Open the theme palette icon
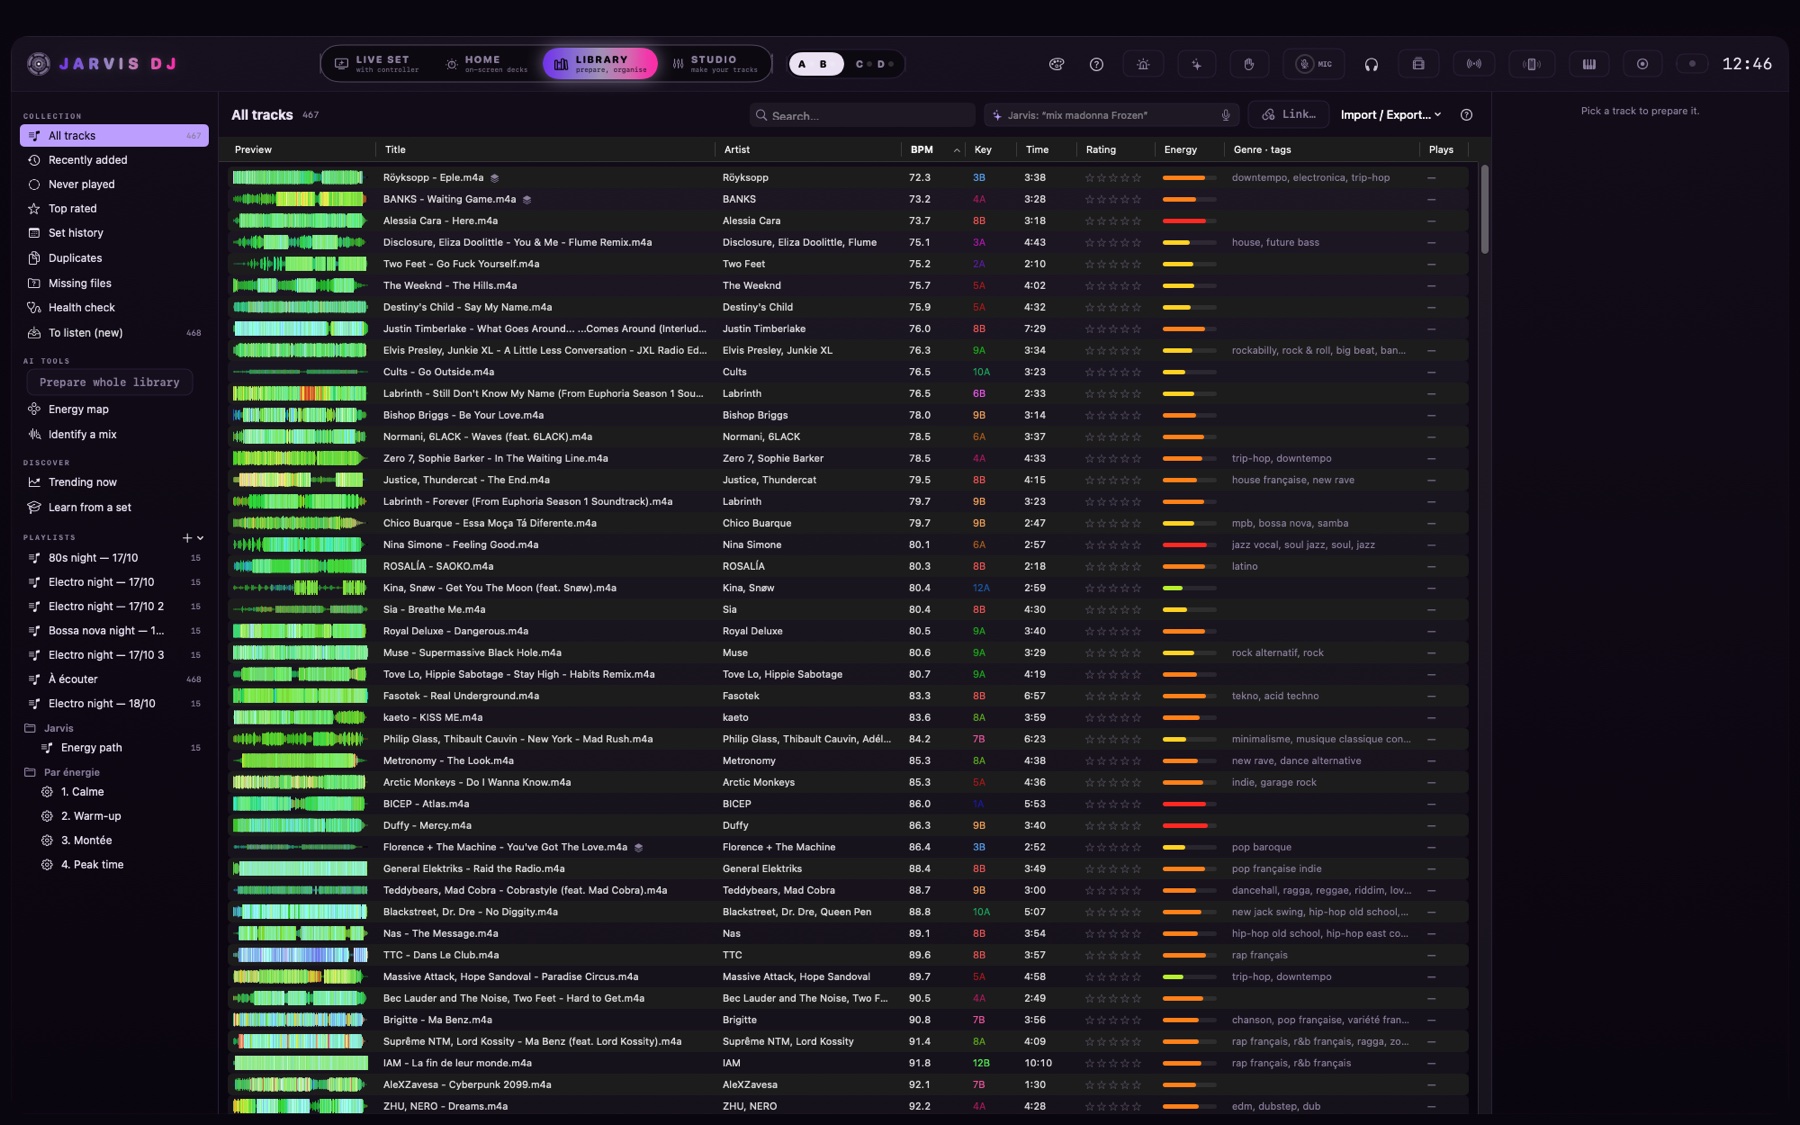Screen dimensions: 1800x1125 tap(1056, 64)
